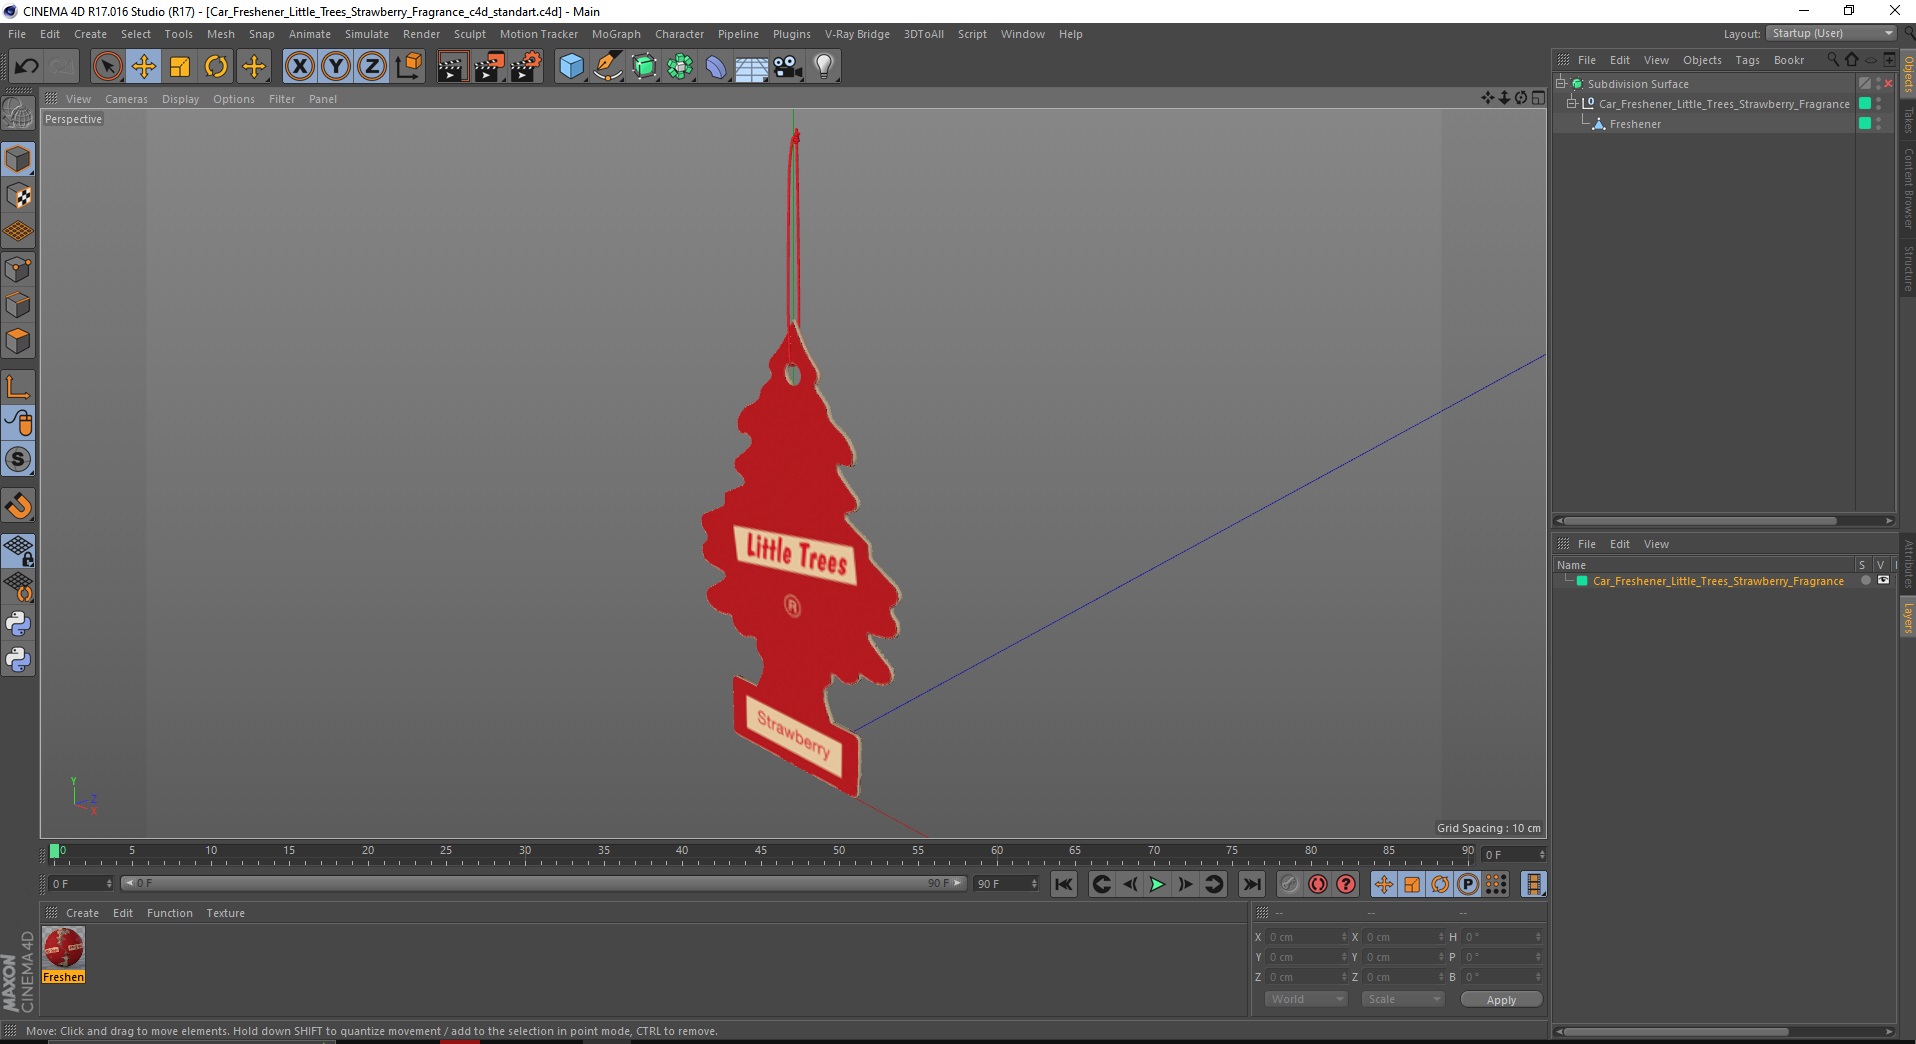Add a Cube primitive object

[571, 67]
